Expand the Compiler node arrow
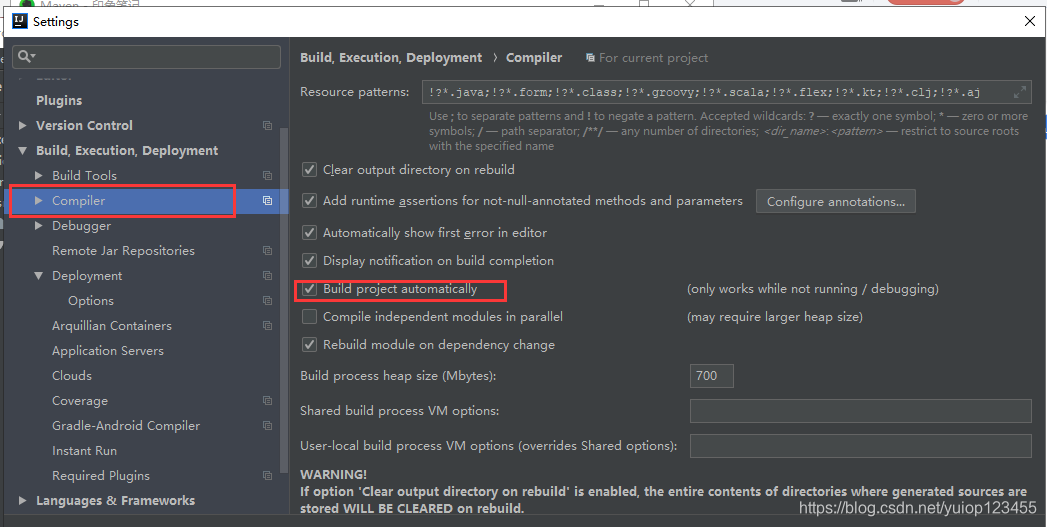Screen dimensions: 1047x527 39,200
